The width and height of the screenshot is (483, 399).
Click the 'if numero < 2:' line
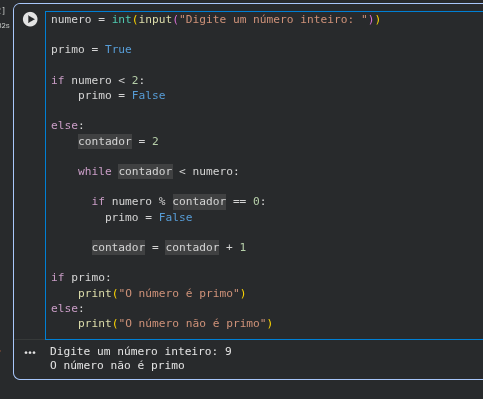(x=98, y=80)
